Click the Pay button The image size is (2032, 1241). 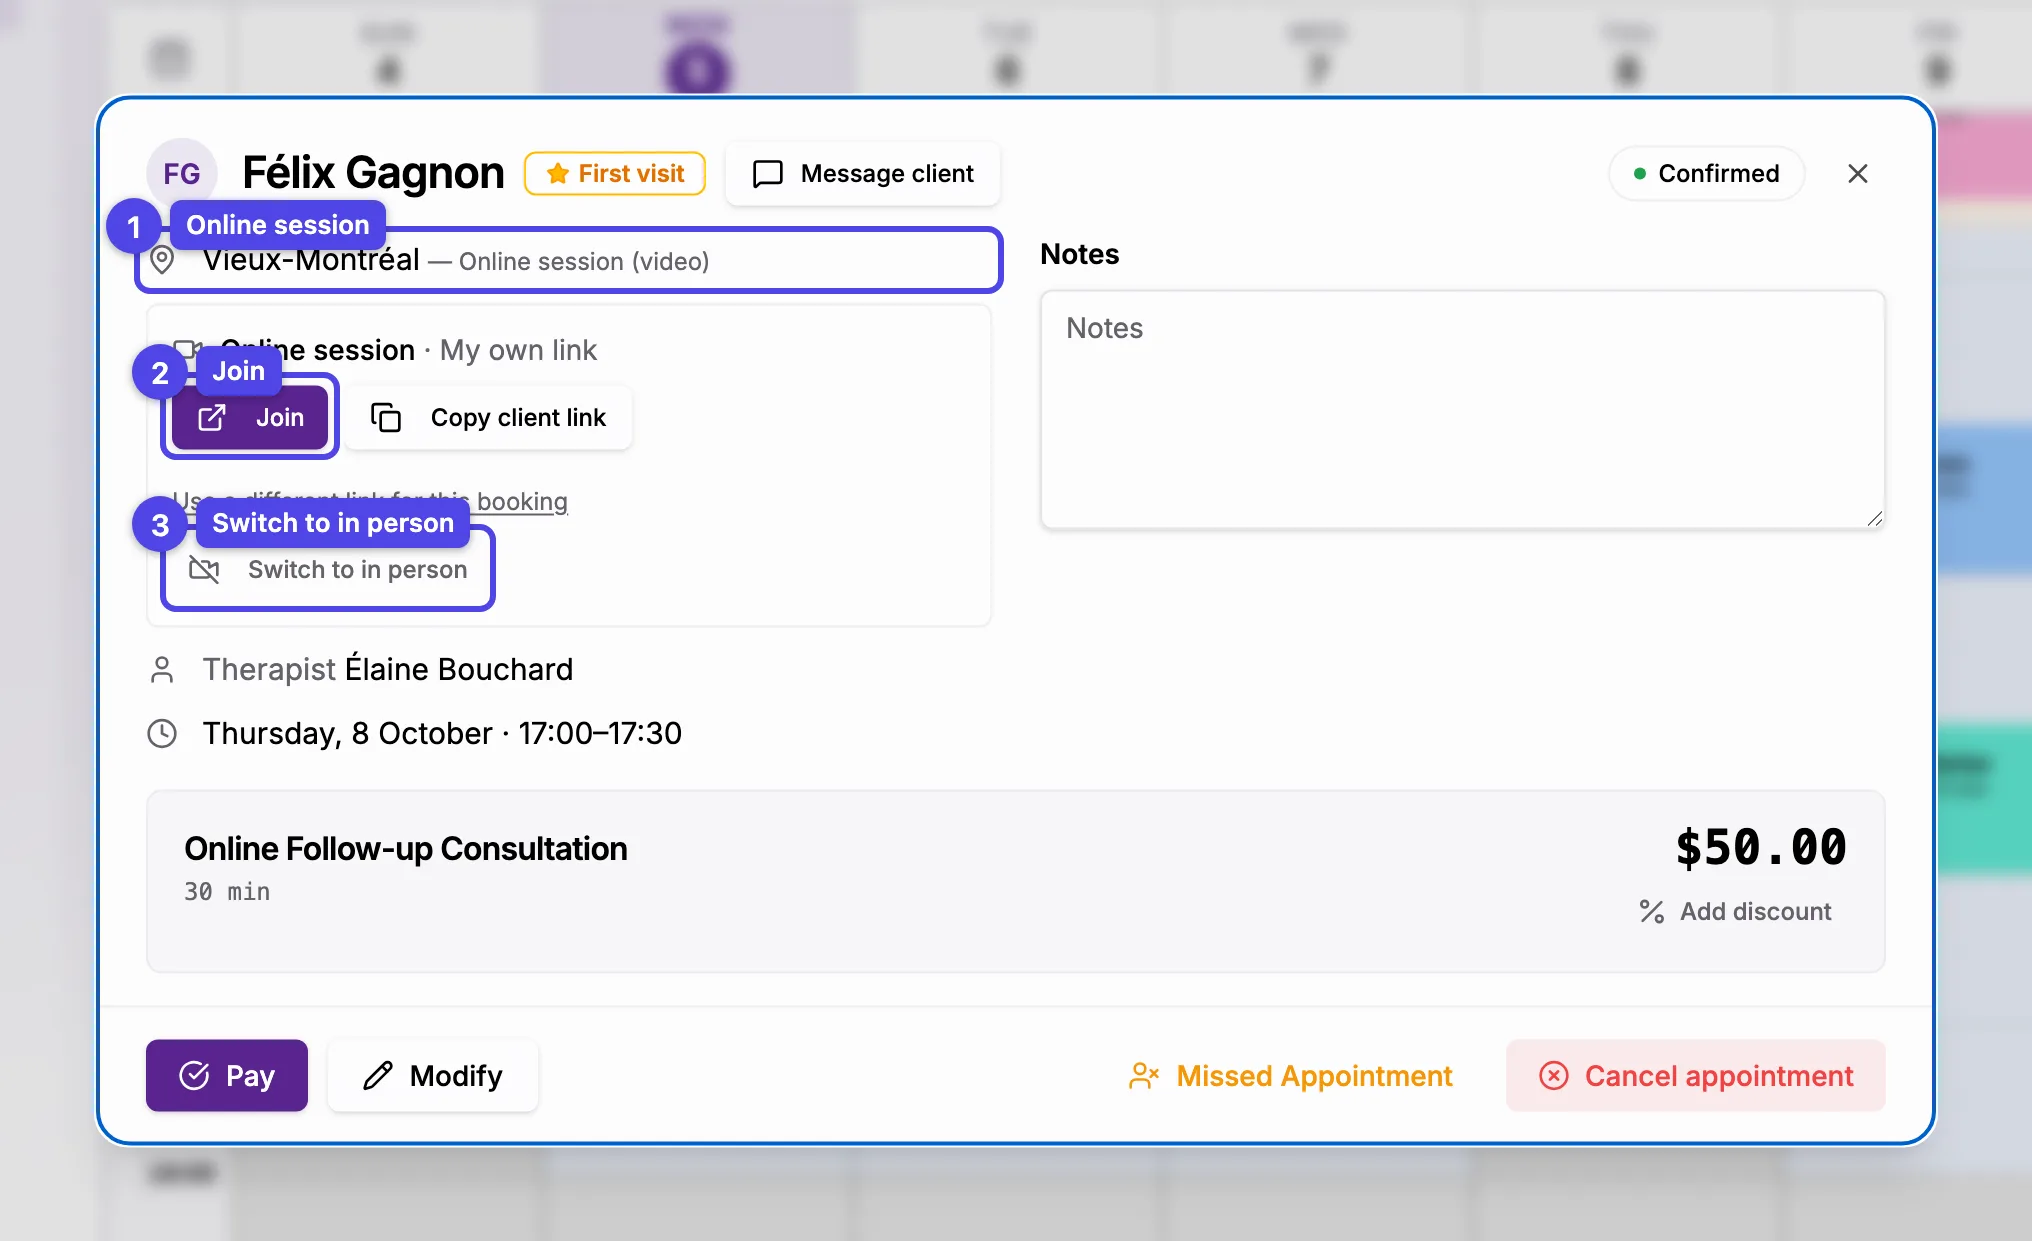pyautogui.click(x=227, y=1076)
